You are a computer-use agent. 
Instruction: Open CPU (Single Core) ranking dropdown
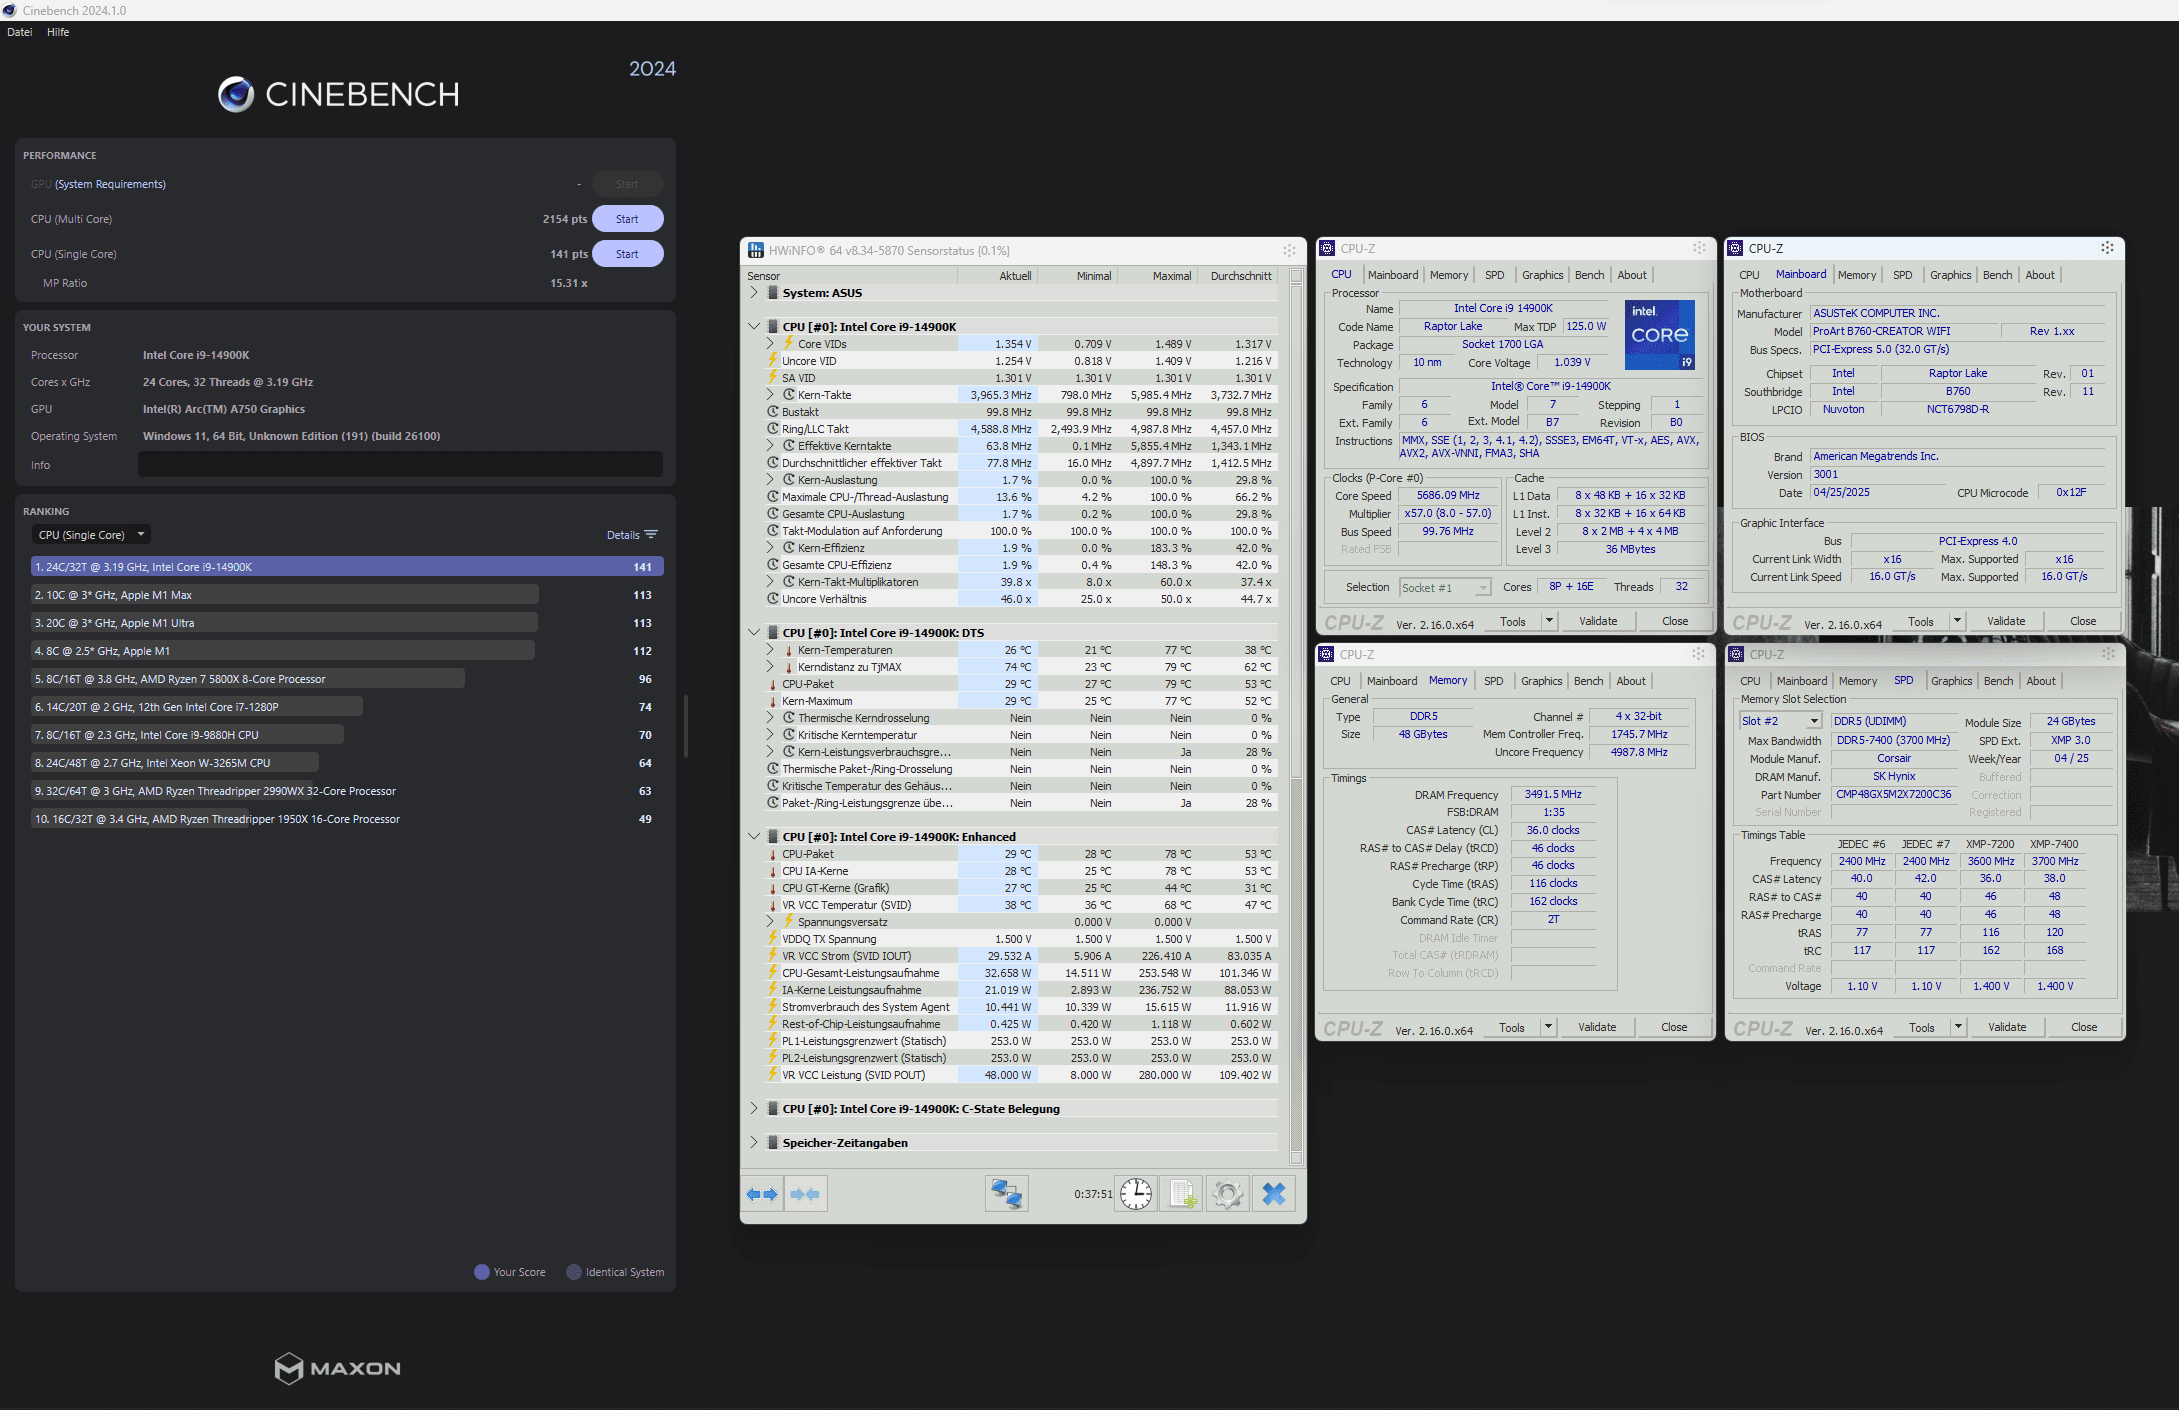click(92, 535)
